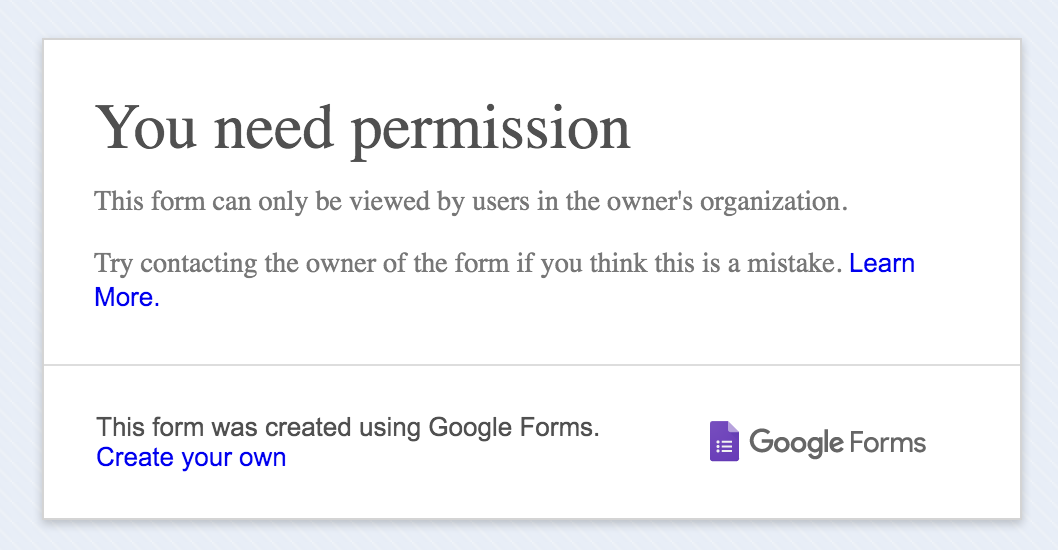Viewport: 1058px width, 550px height.
Task: Click "Google Forms." in the footer sentence
Action: pos(514,428)
